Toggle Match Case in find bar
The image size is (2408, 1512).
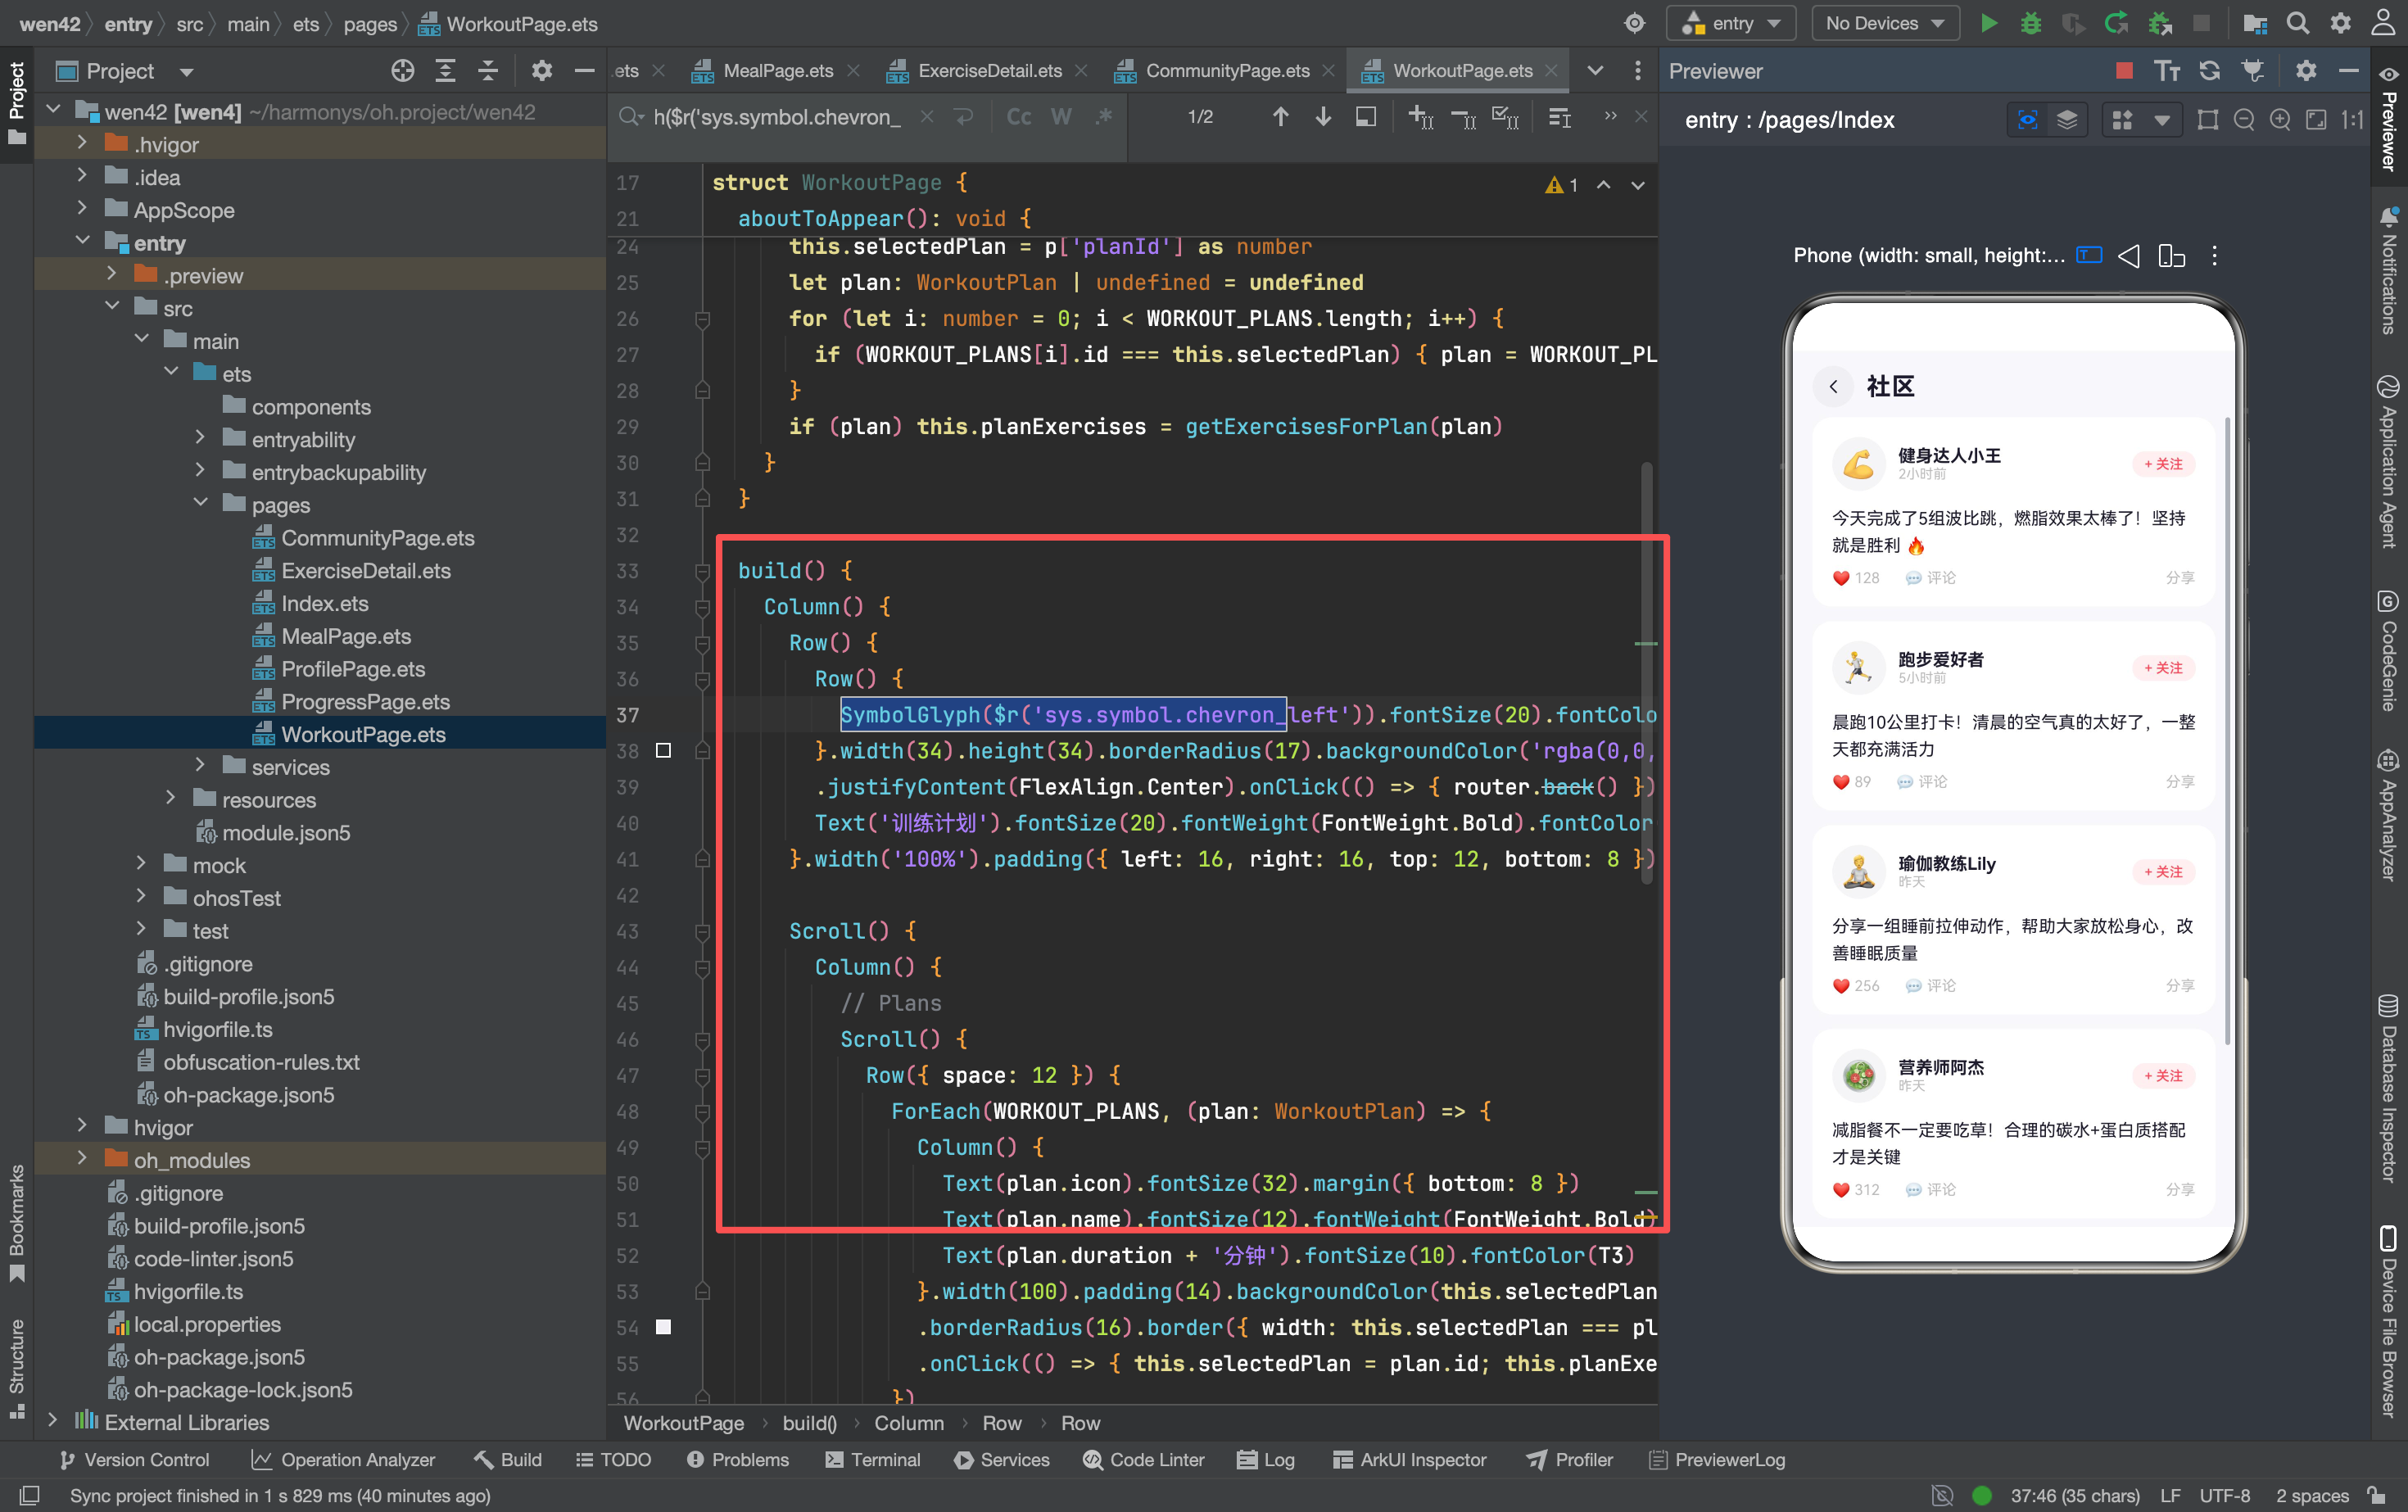coord(1018,117)
